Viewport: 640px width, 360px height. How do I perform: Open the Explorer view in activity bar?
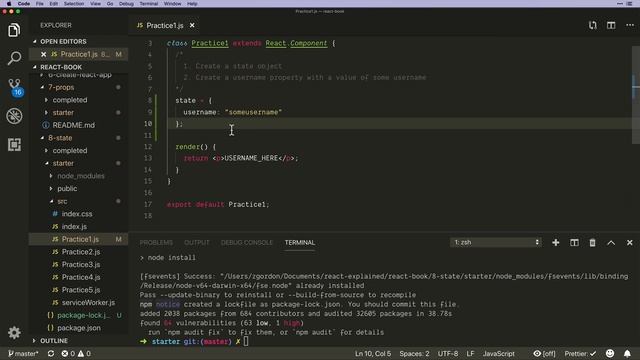[14, 30]
